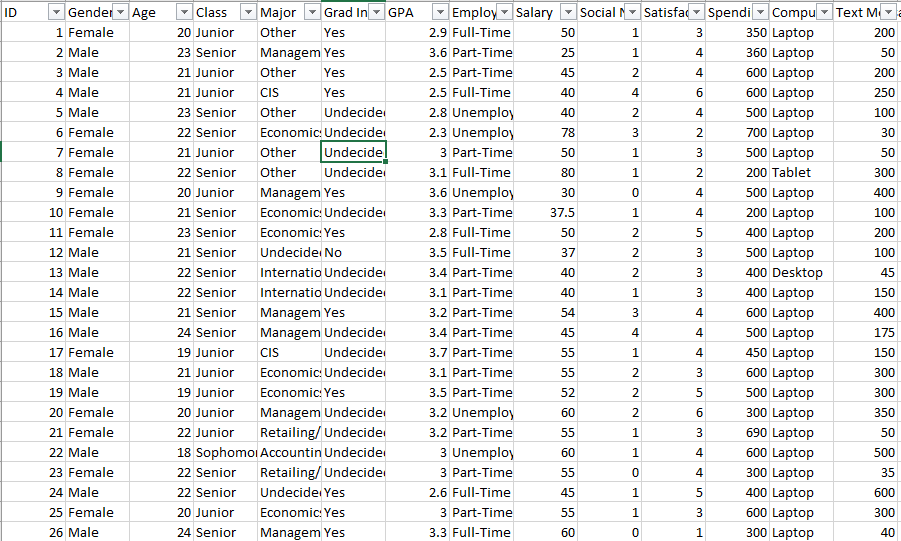Select the spending value 690 in row ID 21
Viewport: 901px width, 541px height.
737,433
